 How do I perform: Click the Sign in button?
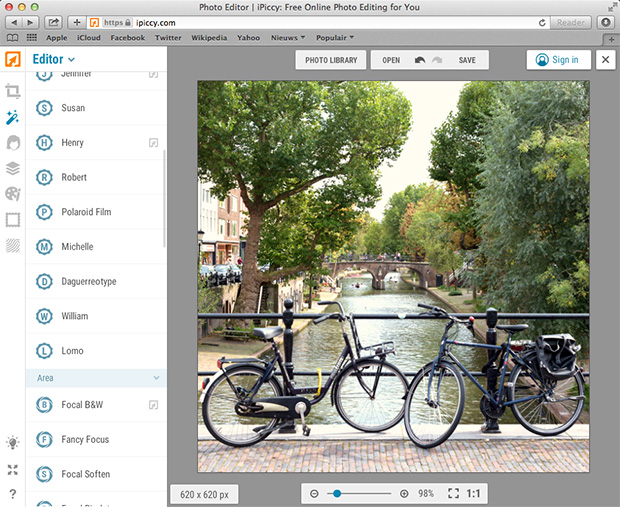pyautogui.click(x=558, y=60)
